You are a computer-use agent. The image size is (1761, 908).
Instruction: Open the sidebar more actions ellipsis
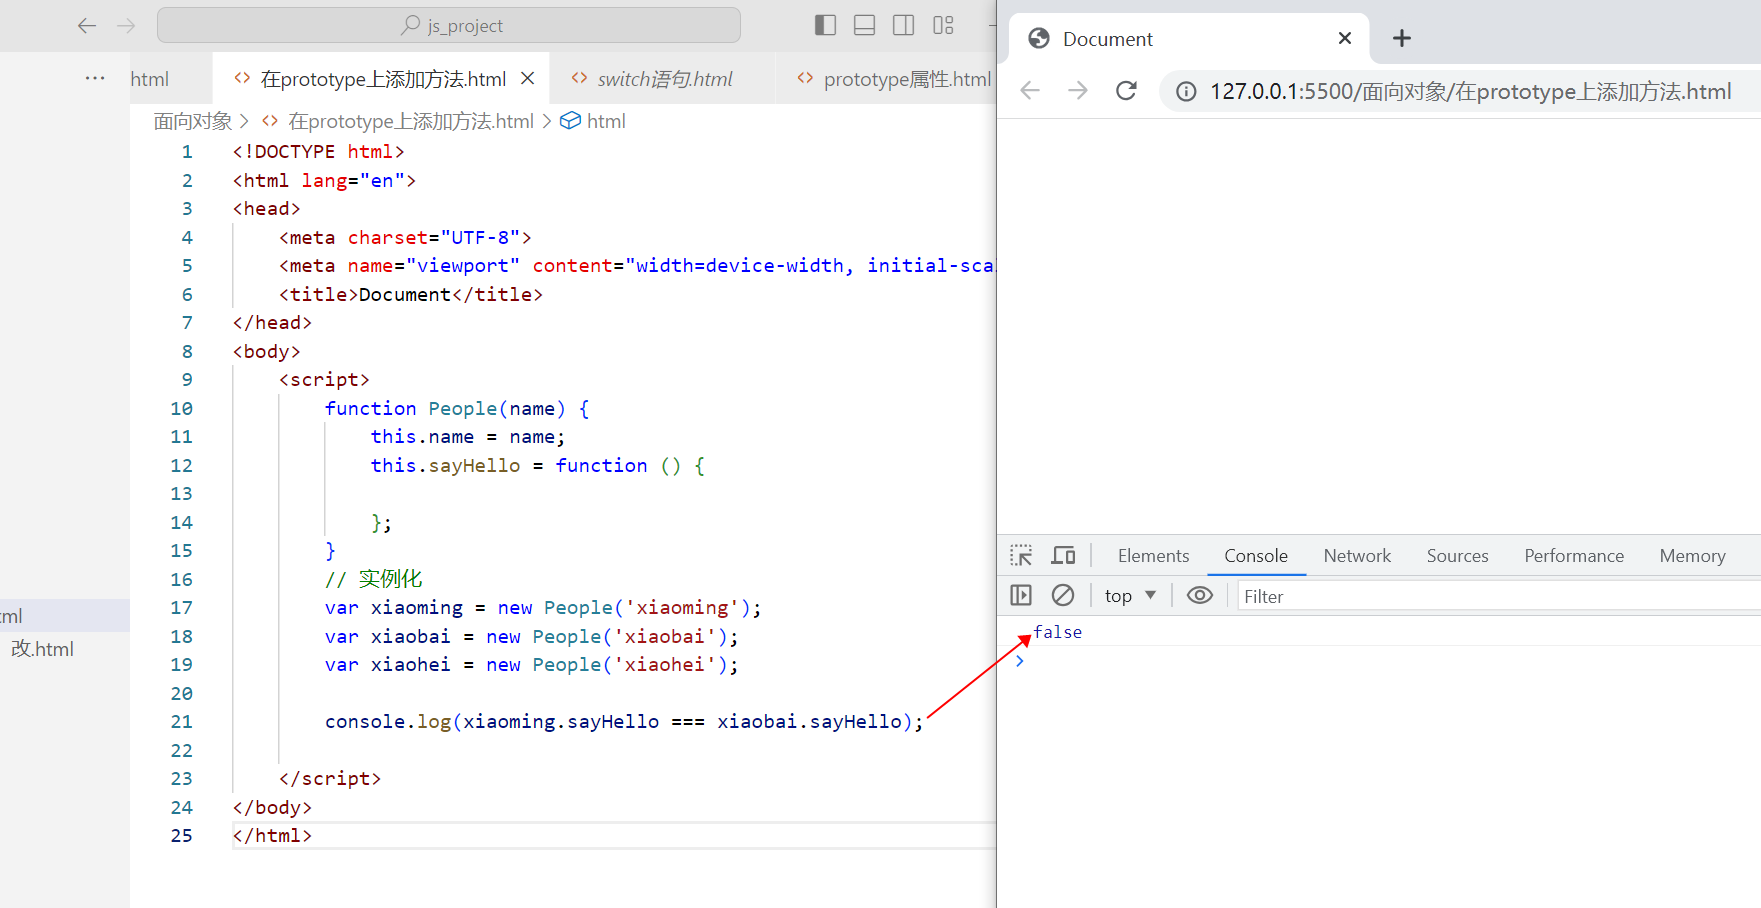(x=95, y=78)
